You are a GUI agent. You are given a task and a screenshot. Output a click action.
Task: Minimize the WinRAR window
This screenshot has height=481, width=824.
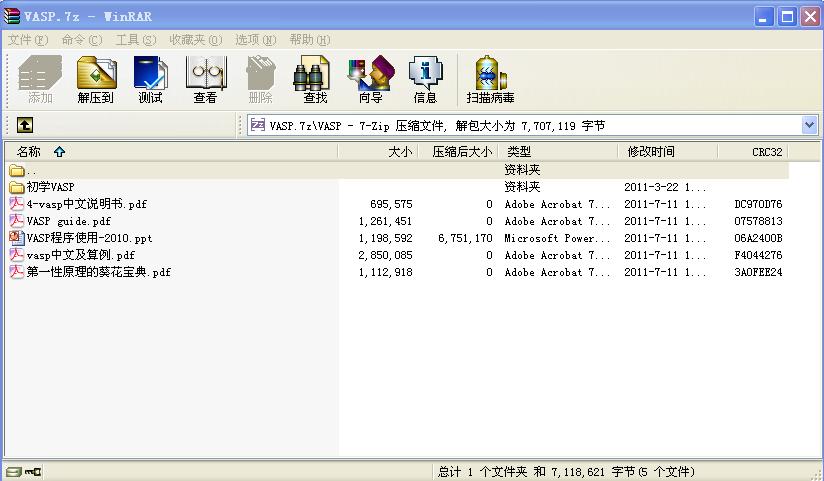(x=764, y=17)
